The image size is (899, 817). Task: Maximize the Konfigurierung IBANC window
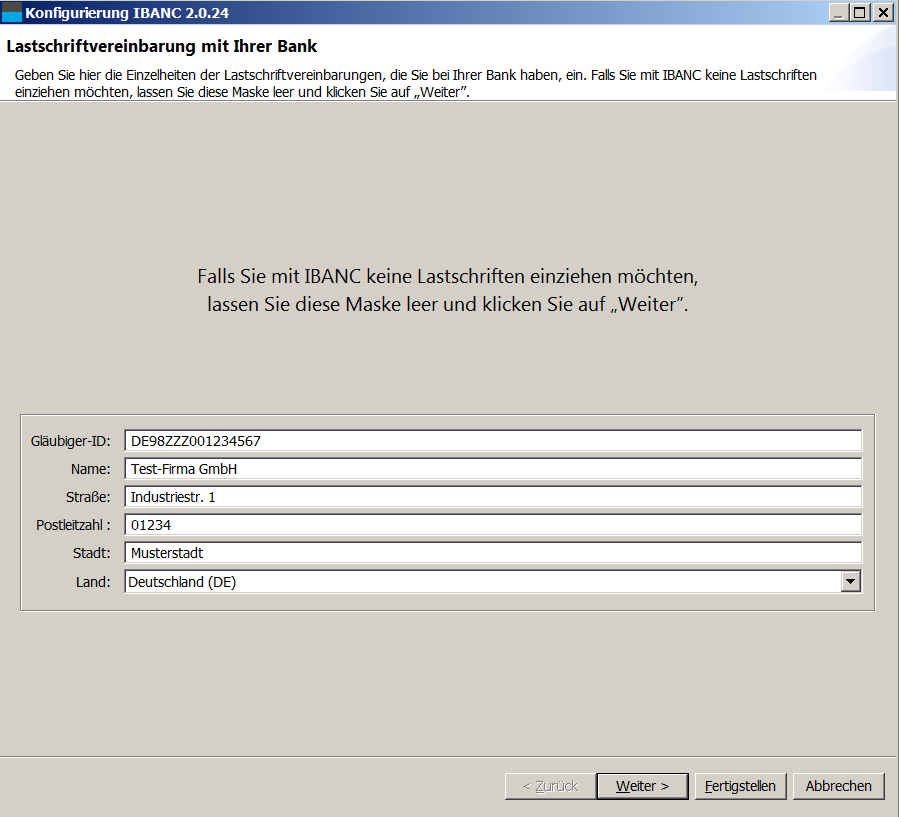[x=860, y=13]
